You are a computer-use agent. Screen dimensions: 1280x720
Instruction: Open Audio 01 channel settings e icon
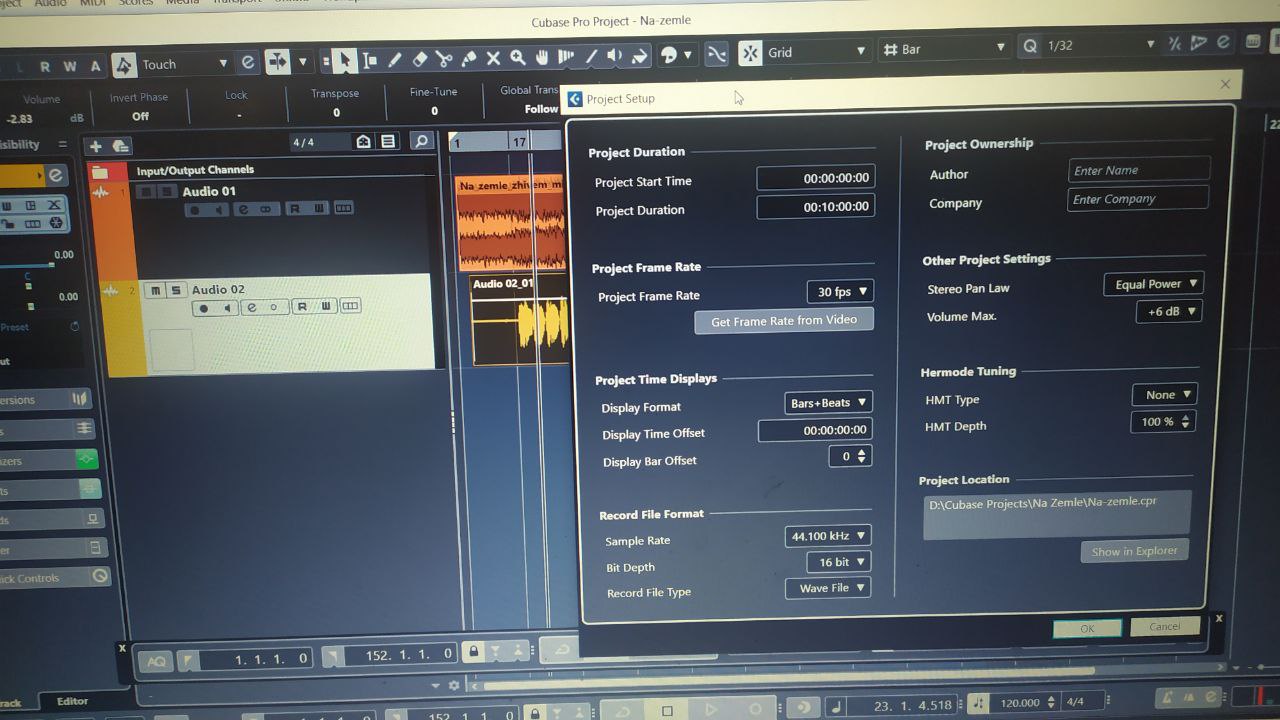pos(245,209)
